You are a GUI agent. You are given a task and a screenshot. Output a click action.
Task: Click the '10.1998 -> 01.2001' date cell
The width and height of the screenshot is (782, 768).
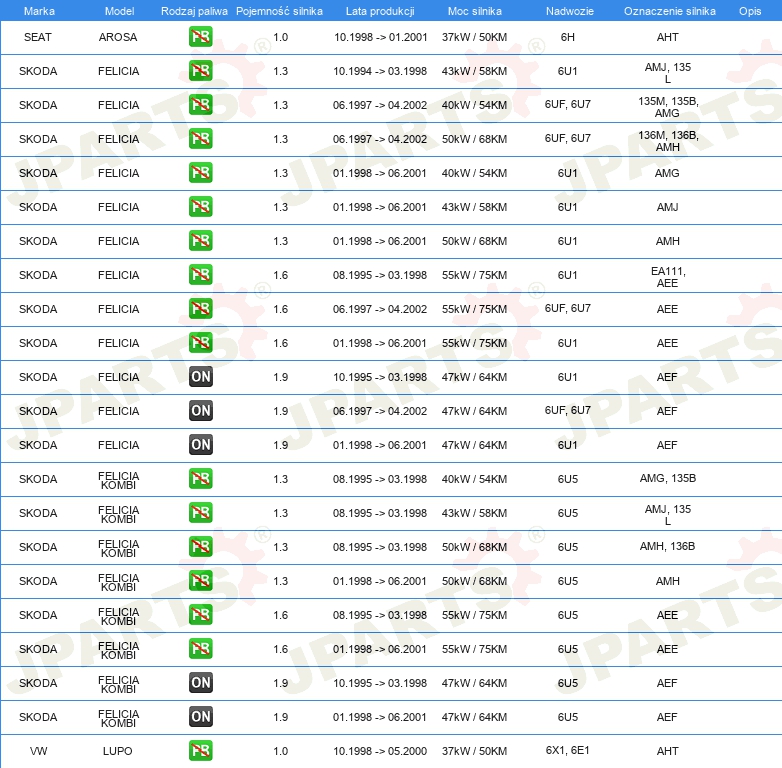(x=381, y=37)
